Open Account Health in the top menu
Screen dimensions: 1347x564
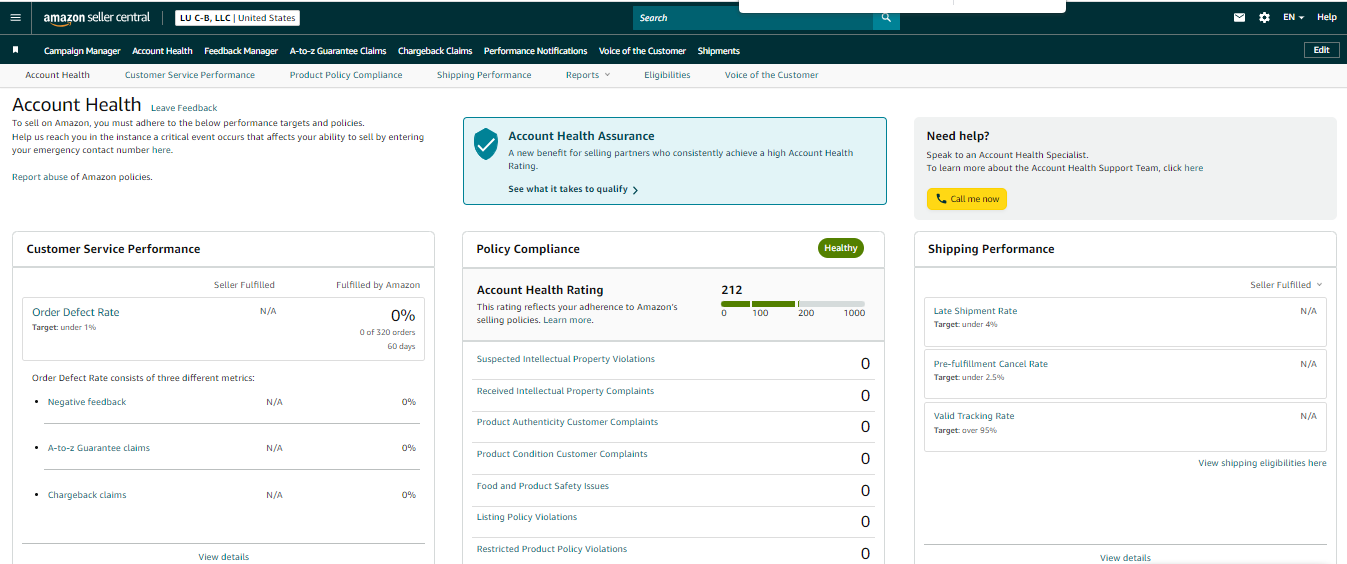(x=162, y=51)
